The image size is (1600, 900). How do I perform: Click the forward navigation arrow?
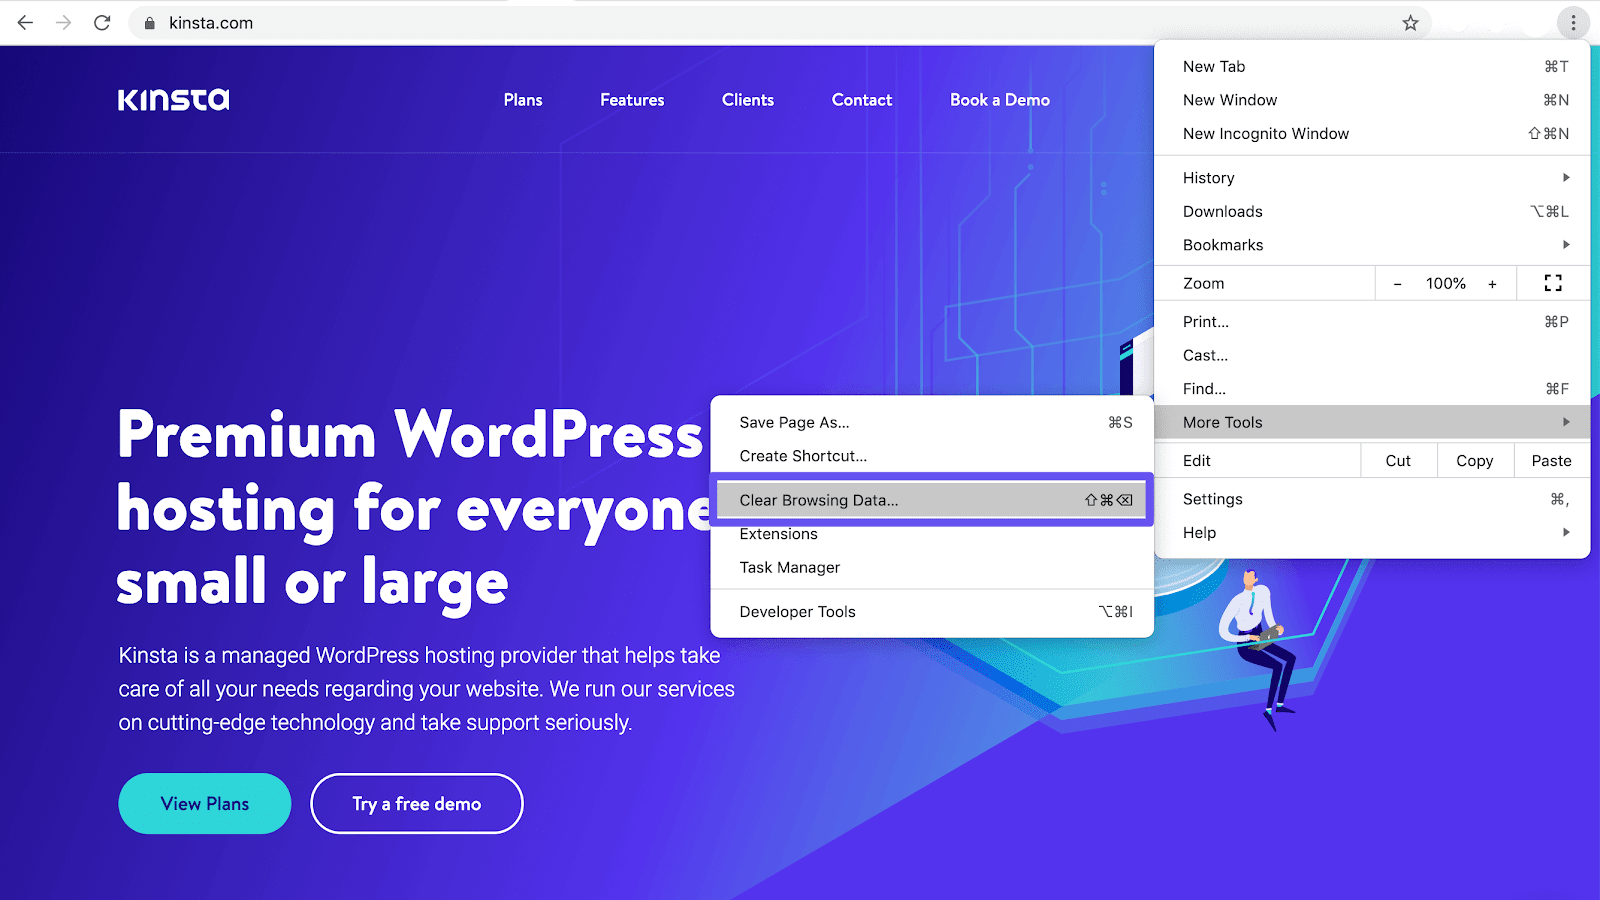pos(63,22)
